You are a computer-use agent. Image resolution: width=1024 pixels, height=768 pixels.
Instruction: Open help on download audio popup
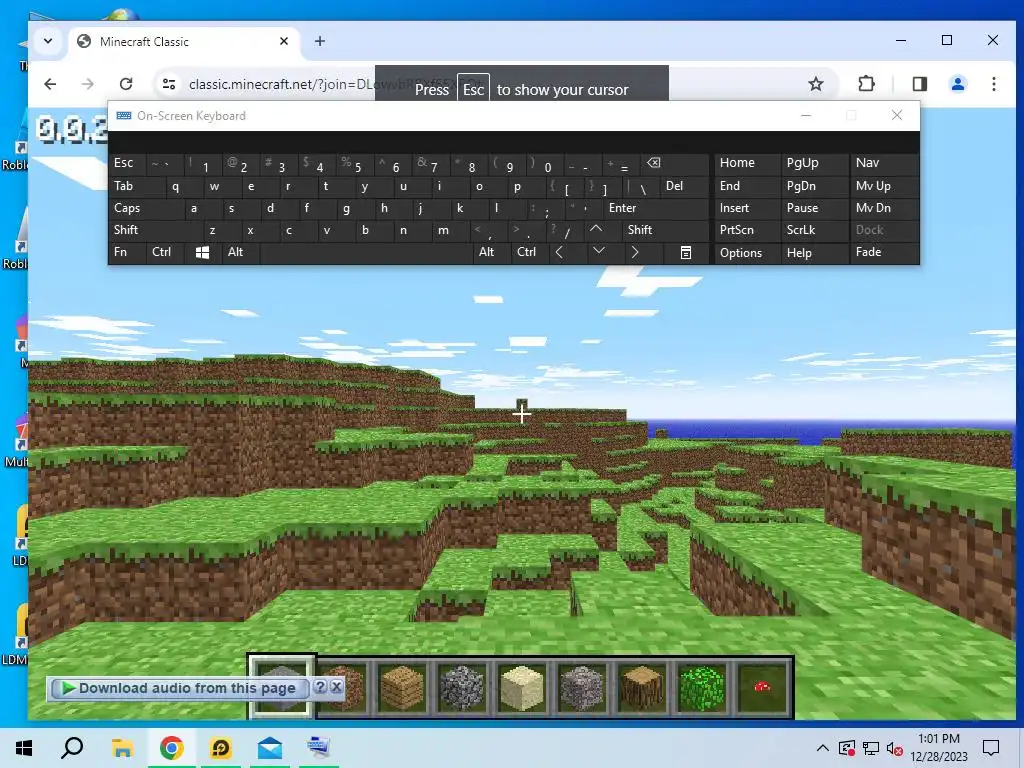(320, 686)
